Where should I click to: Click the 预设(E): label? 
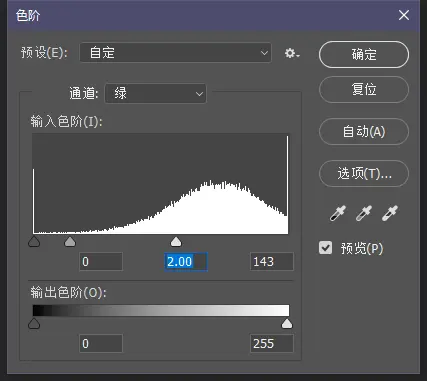coord(44,53)
